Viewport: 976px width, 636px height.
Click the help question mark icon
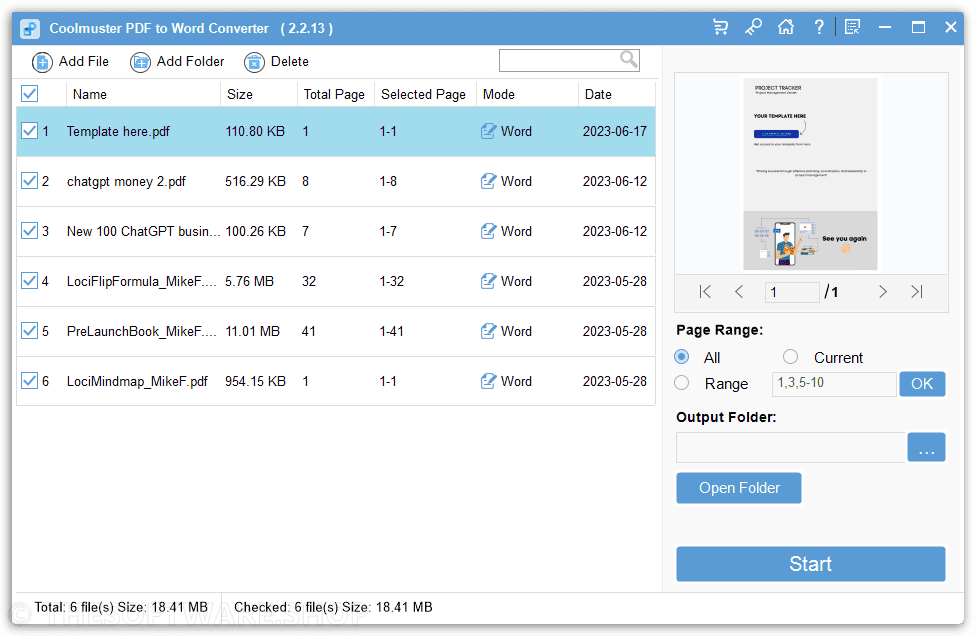coord(819,27)
